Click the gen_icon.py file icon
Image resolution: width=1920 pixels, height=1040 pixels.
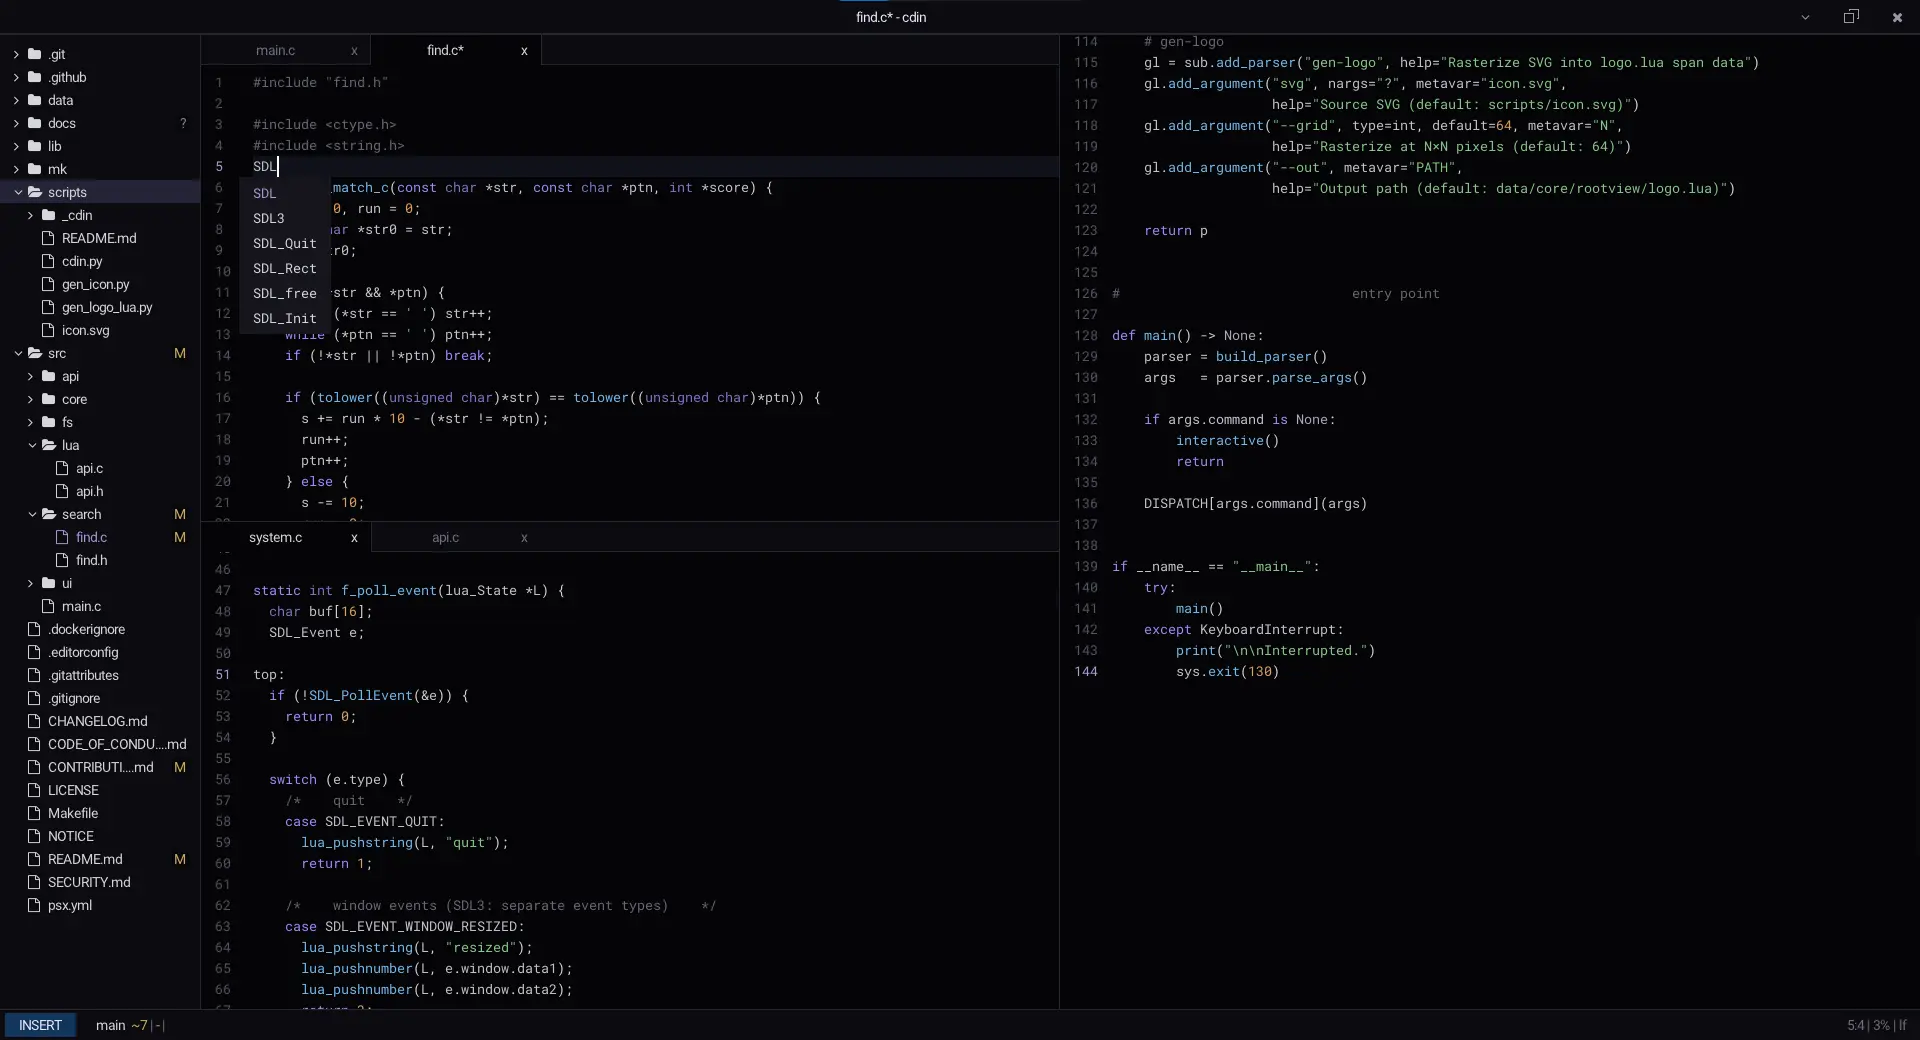tap(48, 284)
